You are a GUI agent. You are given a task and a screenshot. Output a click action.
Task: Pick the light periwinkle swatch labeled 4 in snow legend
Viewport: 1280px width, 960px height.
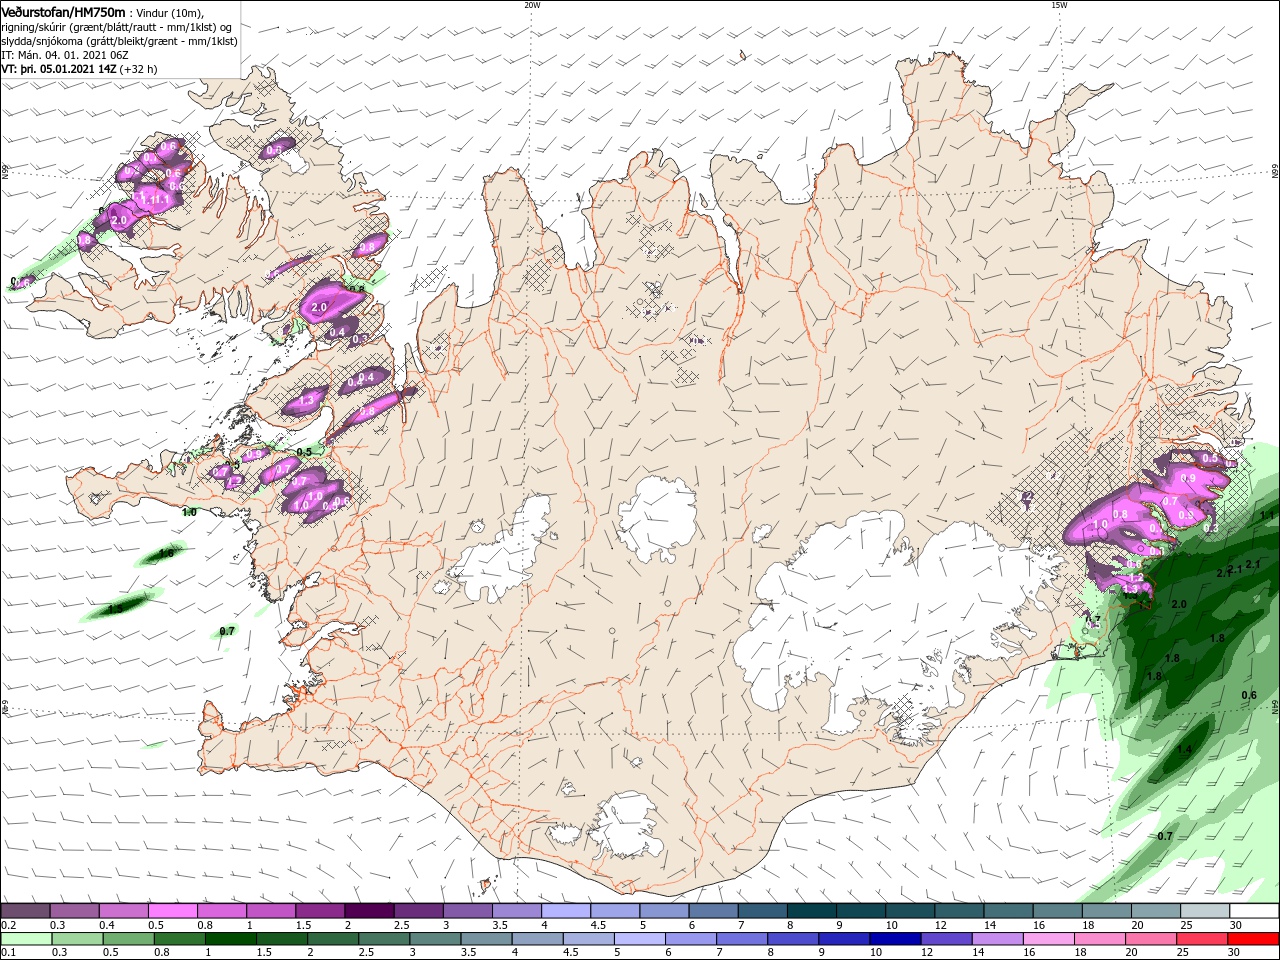[566, 911]
